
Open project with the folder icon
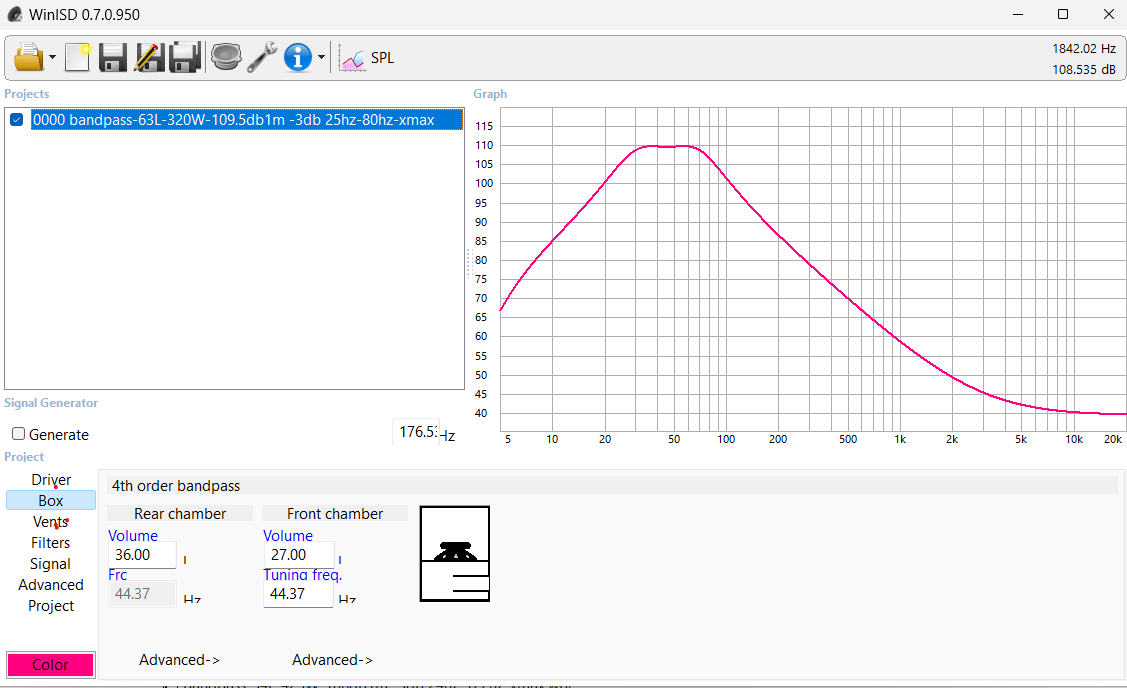(28, 58)
